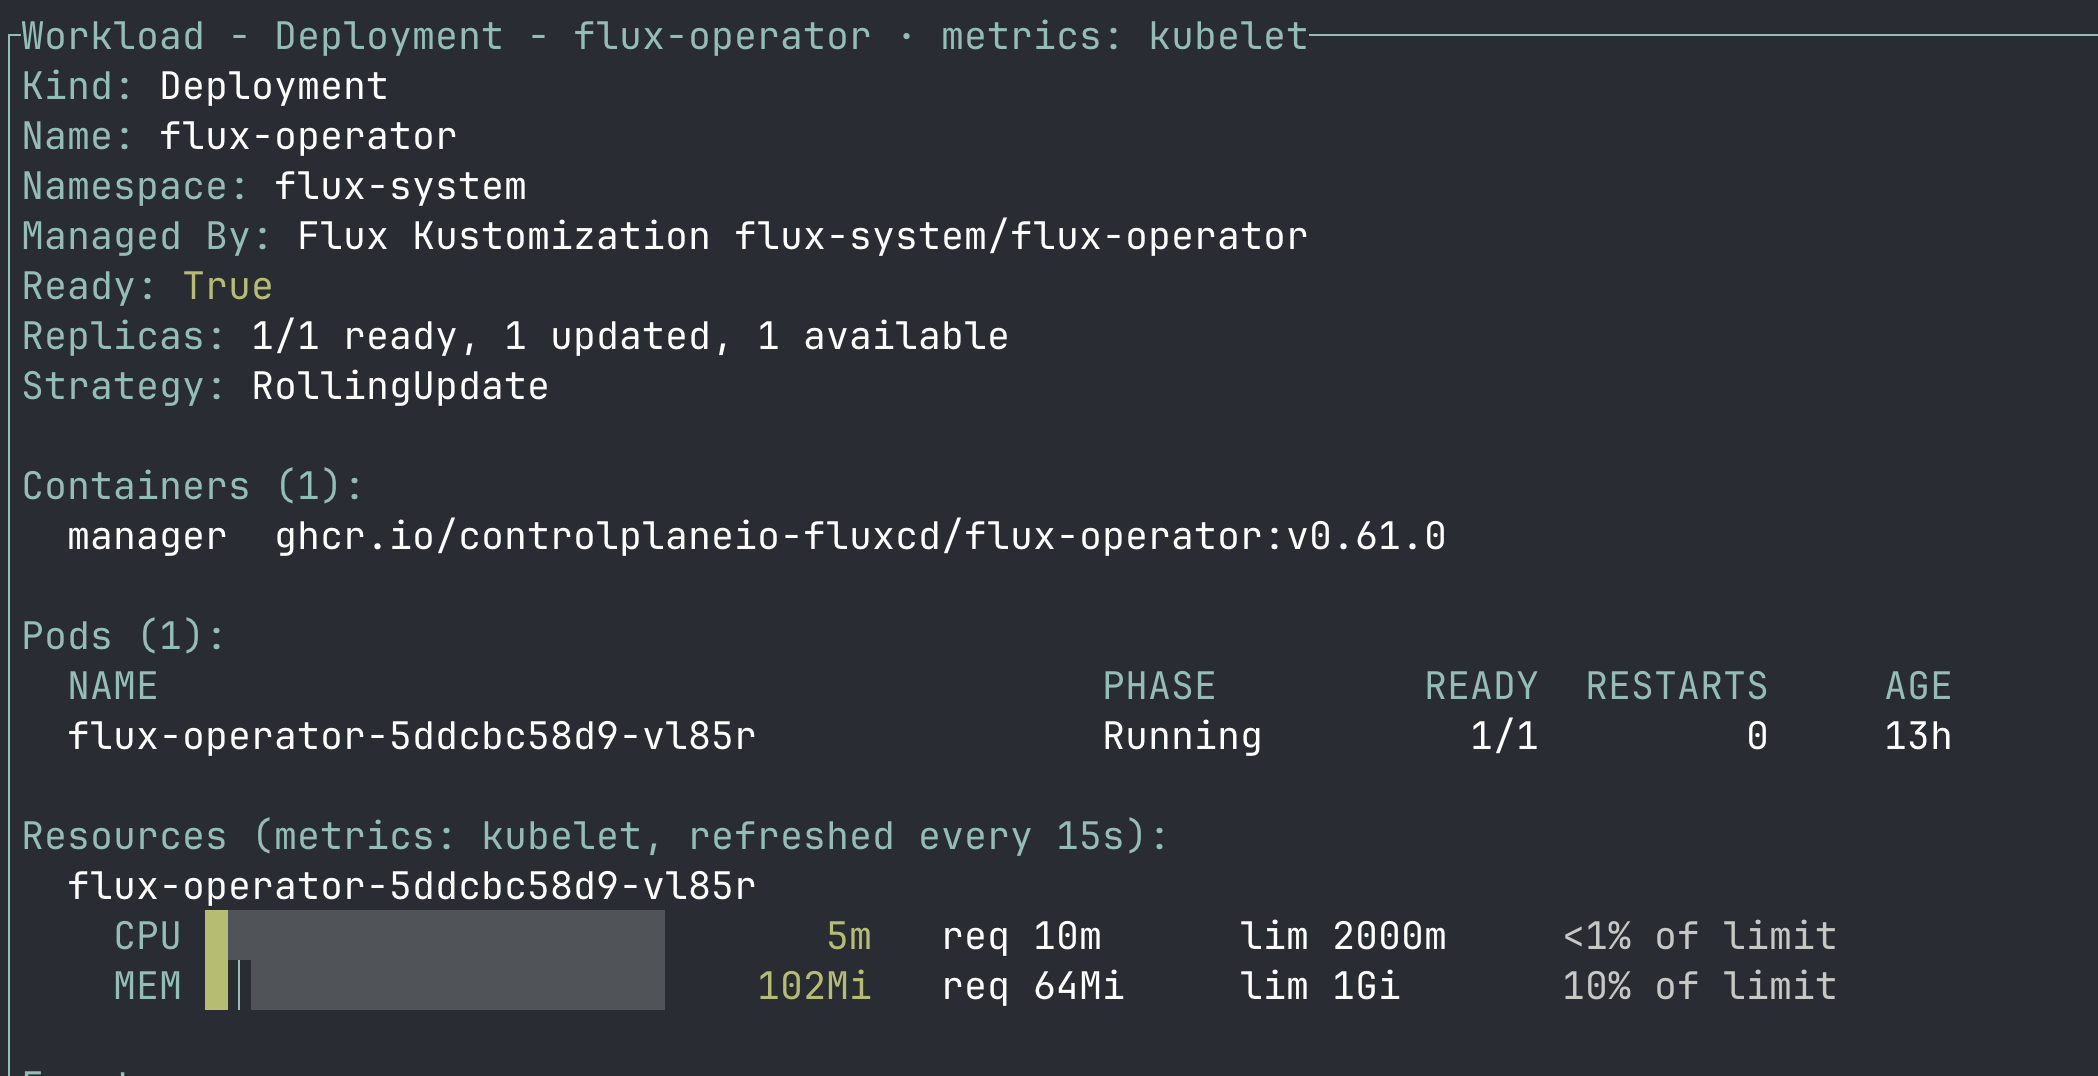
Task: Click the "Resources (metrics: kubelet, refreshed every 15s):" heading
Action: click(x=595, y=836)
